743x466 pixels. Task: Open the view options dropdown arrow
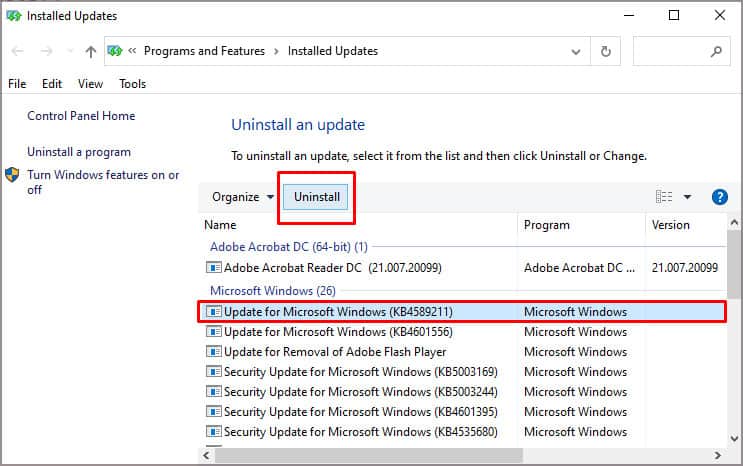pyautogui.click(x=687, y=197)
